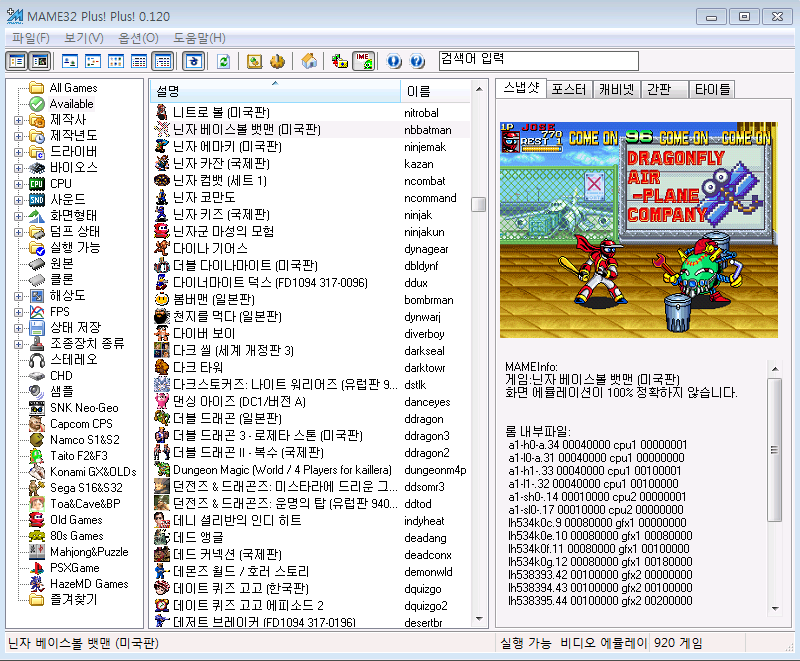Open the 파일(F) menu
The image size is (800, 661).
tap(31, 38)
